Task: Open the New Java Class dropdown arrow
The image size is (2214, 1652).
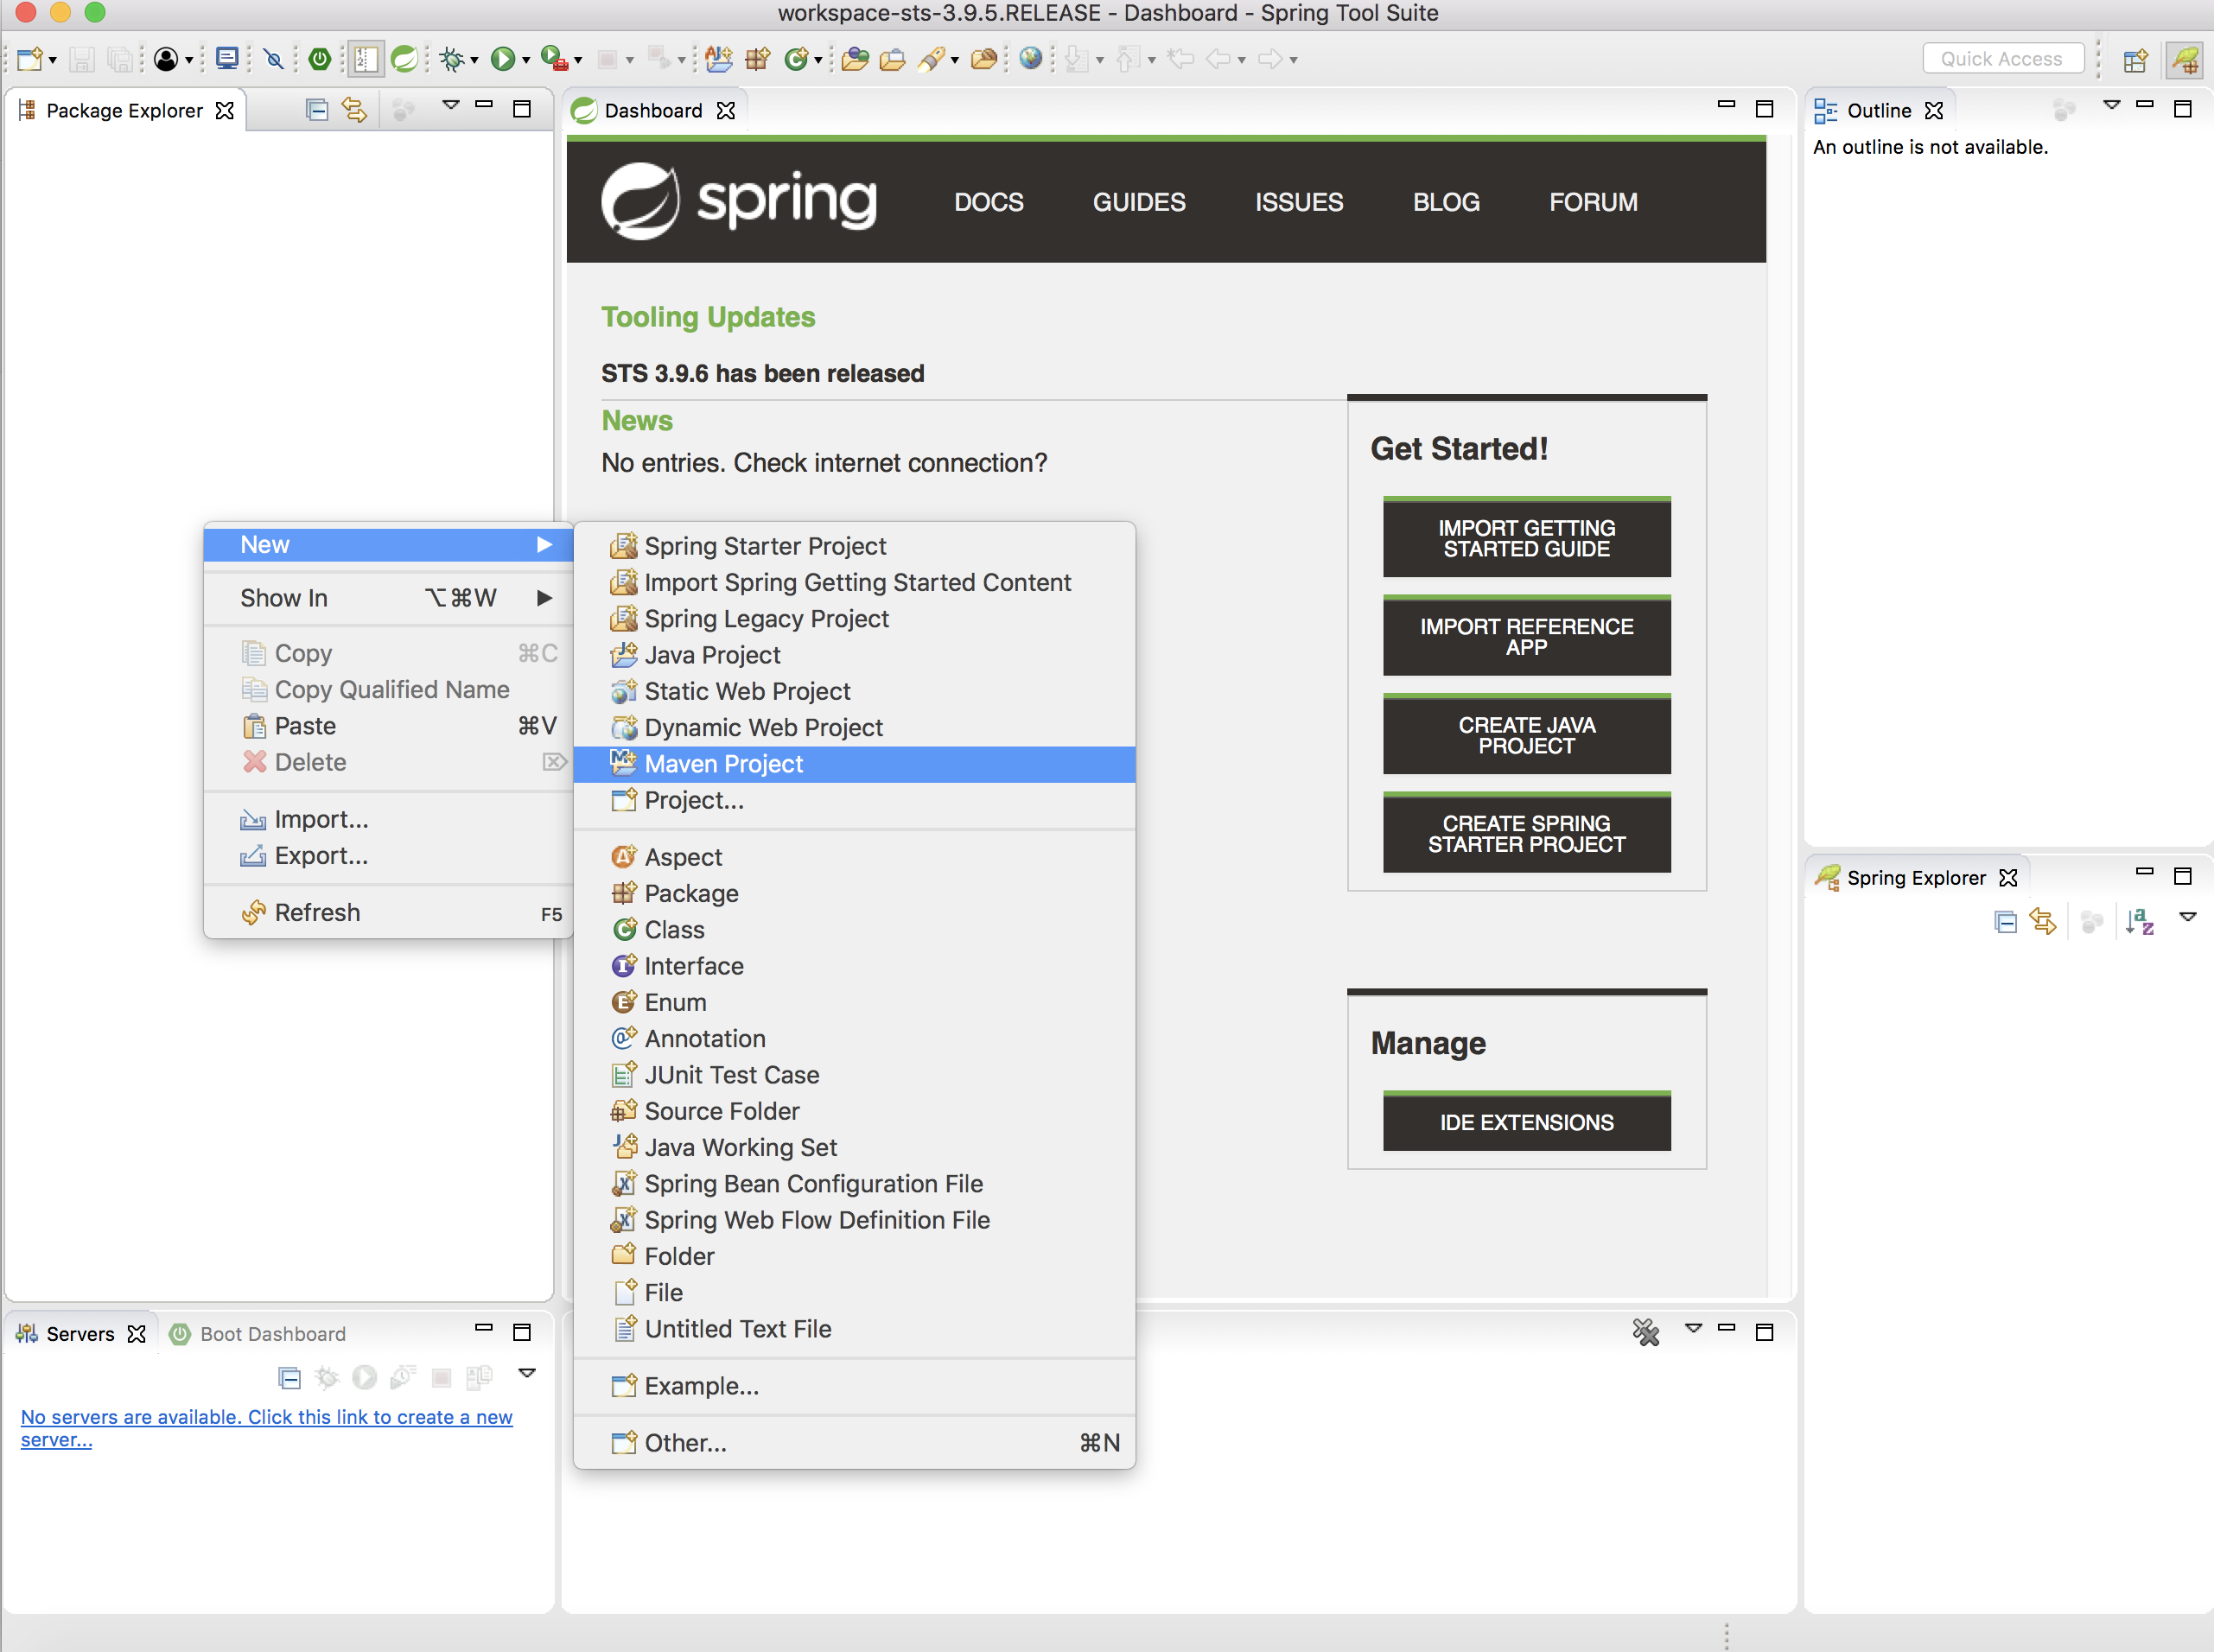Action: [x=818, y=60]
